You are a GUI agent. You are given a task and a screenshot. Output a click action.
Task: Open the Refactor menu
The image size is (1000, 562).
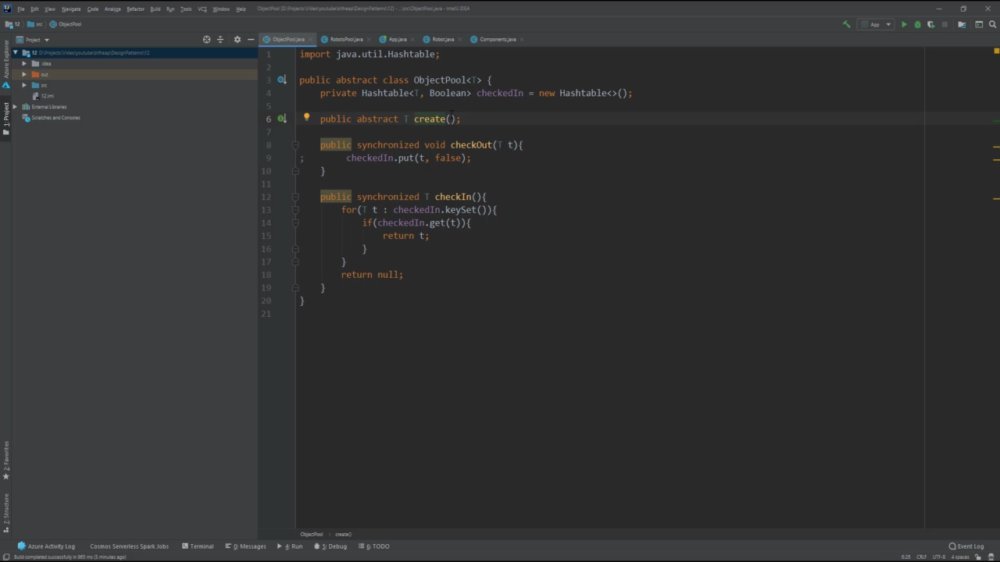click(135, 9)
